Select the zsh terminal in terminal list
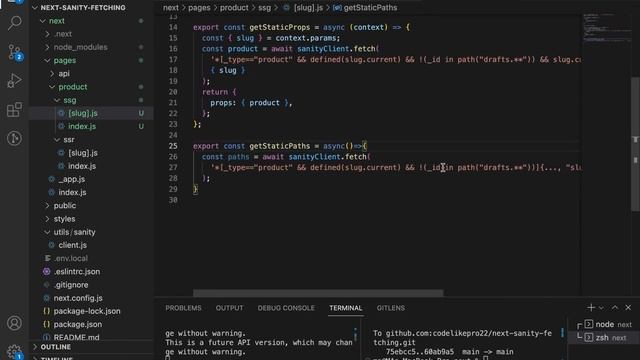Screen dimensions: 640x360 (x=604, y=338)
